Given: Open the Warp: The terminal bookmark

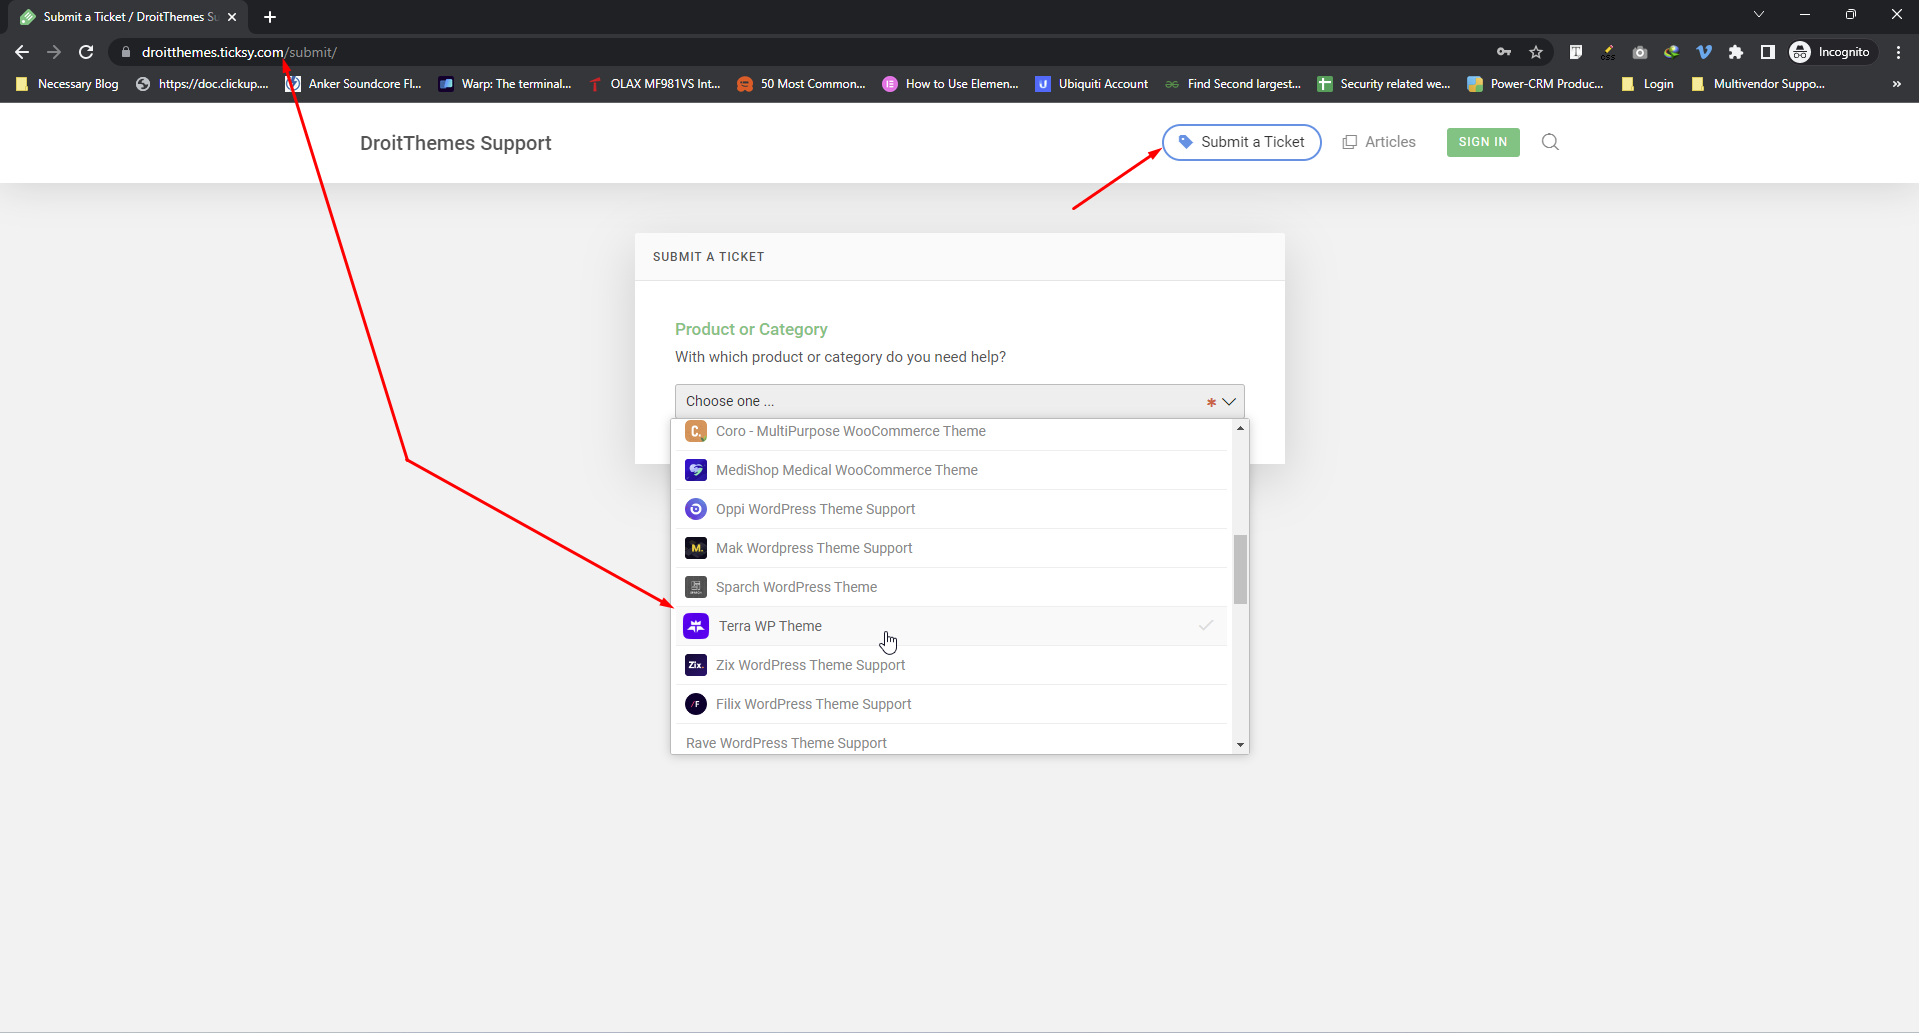Looking at the screenshot, I should [505, 84].
